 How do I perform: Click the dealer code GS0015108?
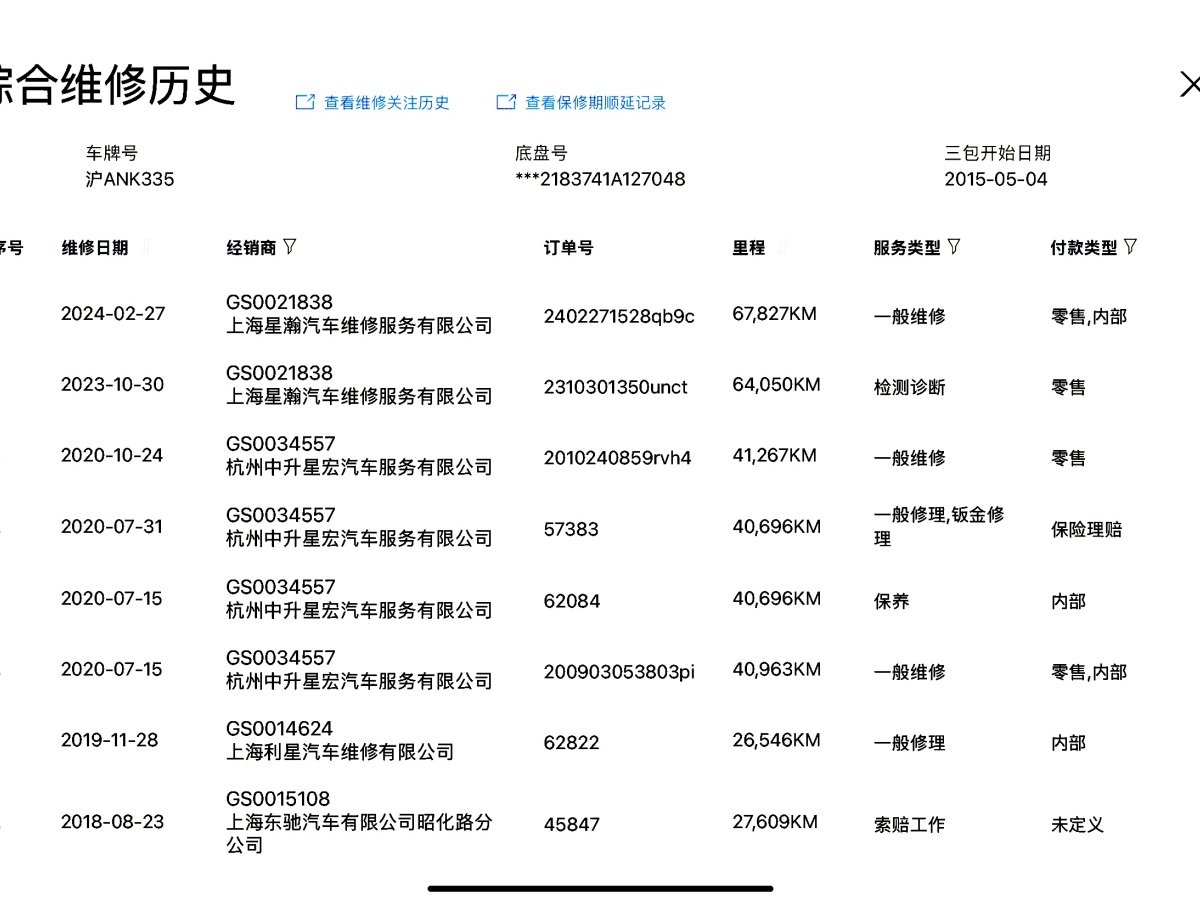[x=279, y=799]
